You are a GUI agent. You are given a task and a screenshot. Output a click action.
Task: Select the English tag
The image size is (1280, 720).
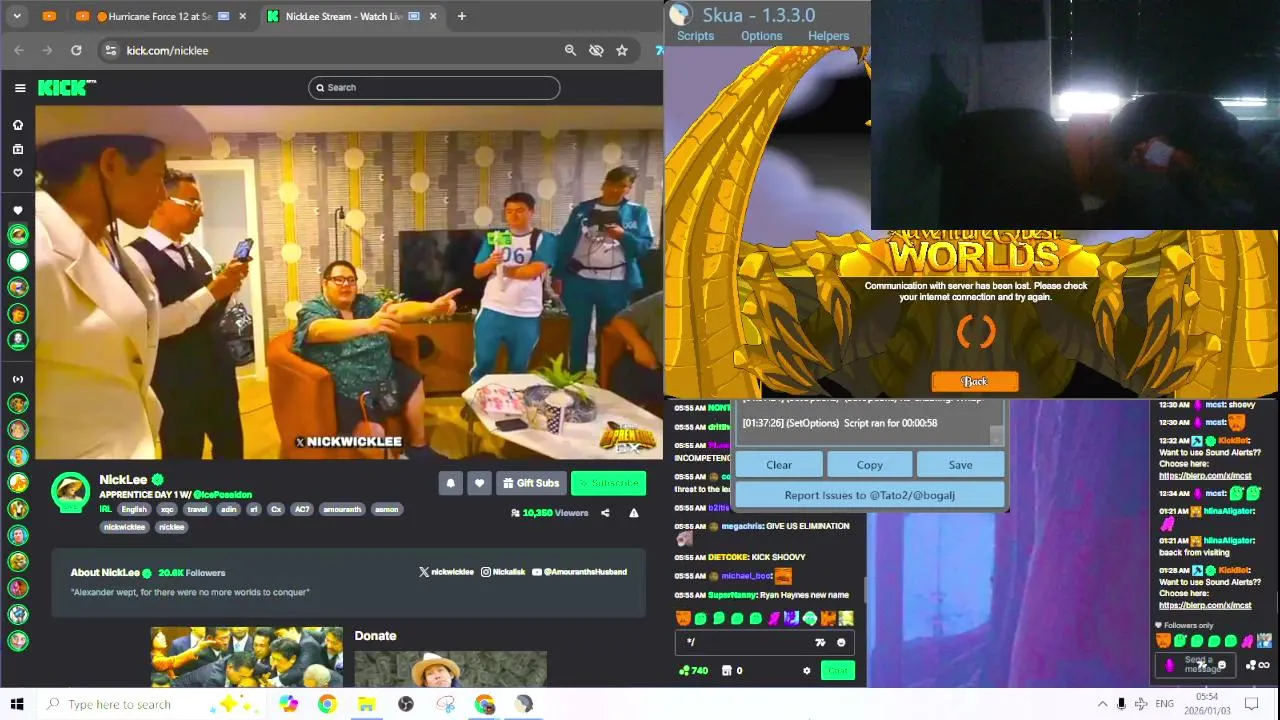coord(134,510)
